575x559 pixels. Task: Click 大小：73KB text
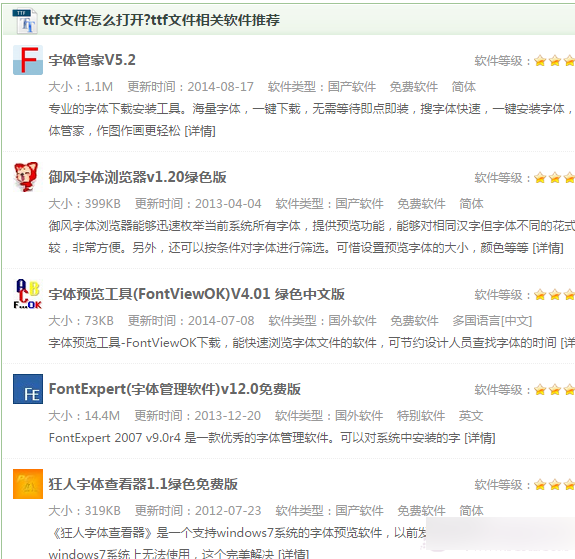(81, 321)
